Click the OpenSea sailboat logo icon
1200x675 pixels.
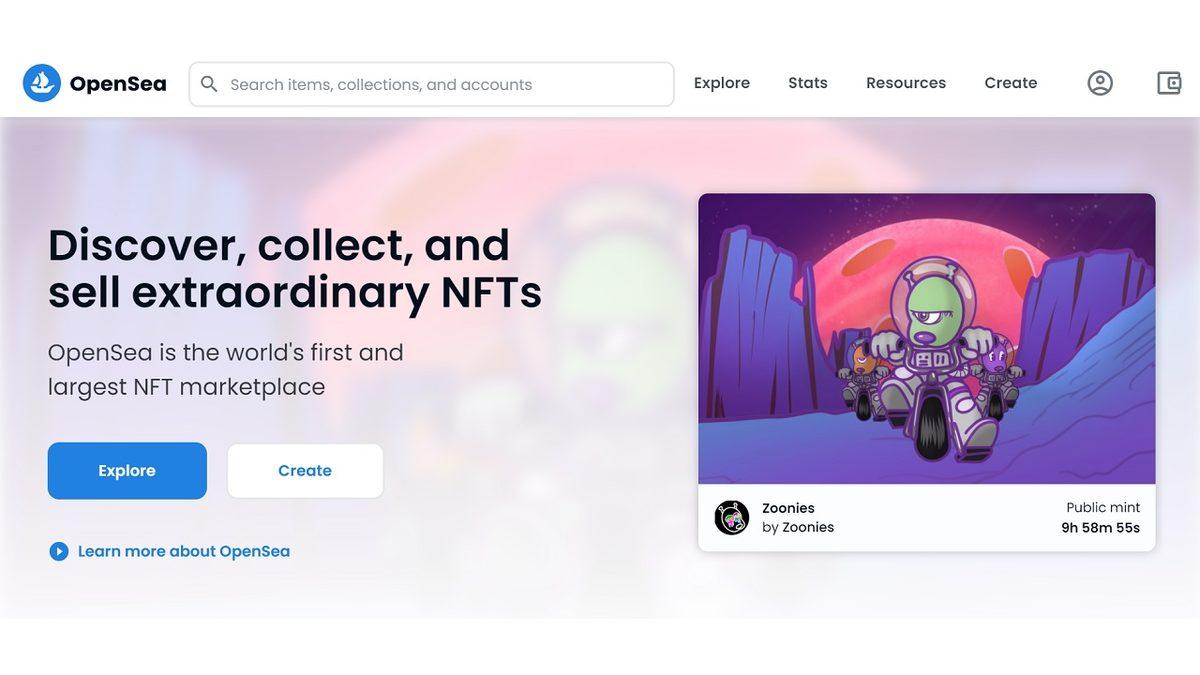(x=42, y=84)
